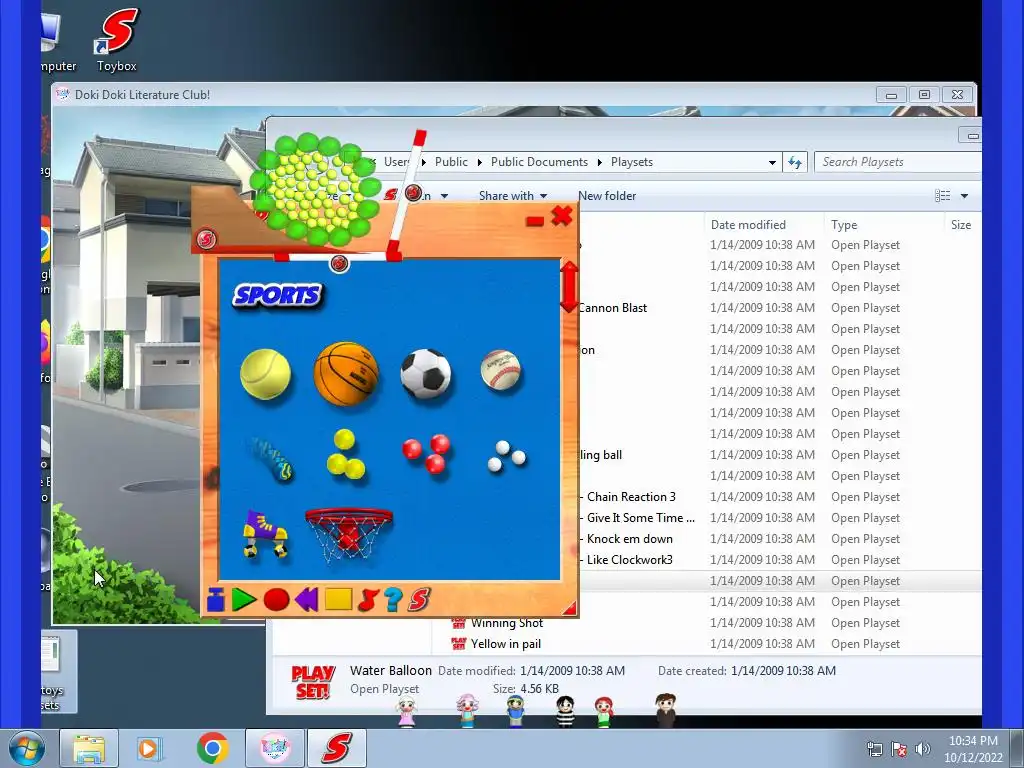1024x768 pixels.
Task: Click New folder in Explorer toolbar
Action: 607,196
